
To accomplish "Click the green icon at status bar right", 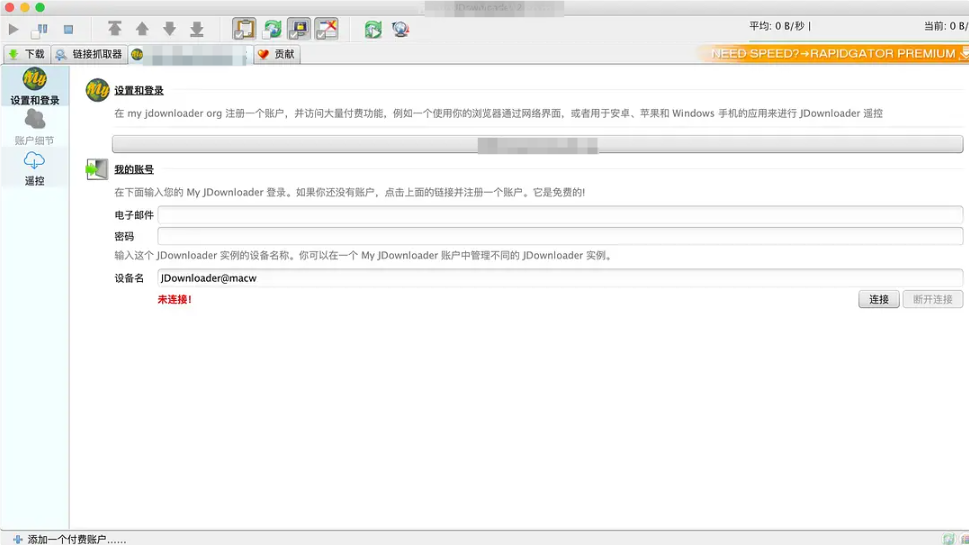I will coord(949,539).
